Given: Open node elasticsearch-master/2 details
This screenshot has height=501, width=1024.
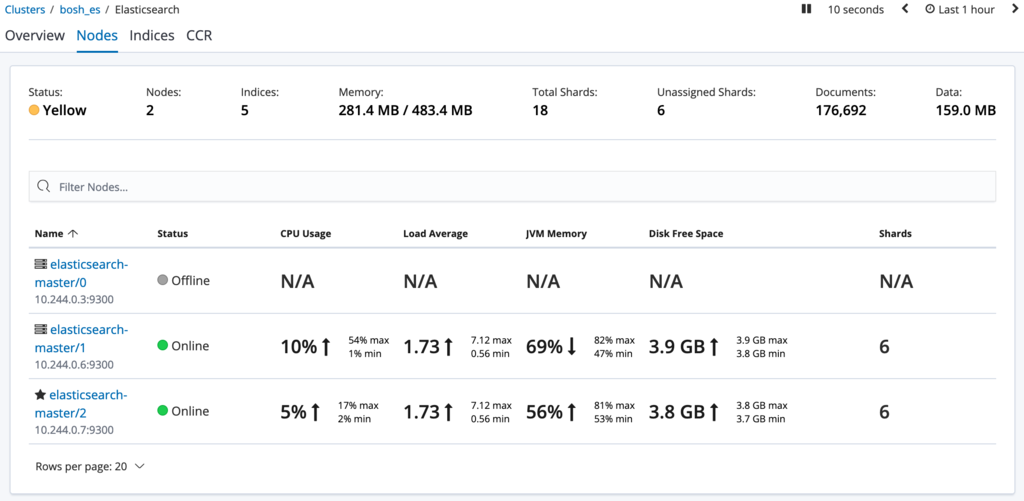Looking at the screenshot, I should tap(80, 403).
